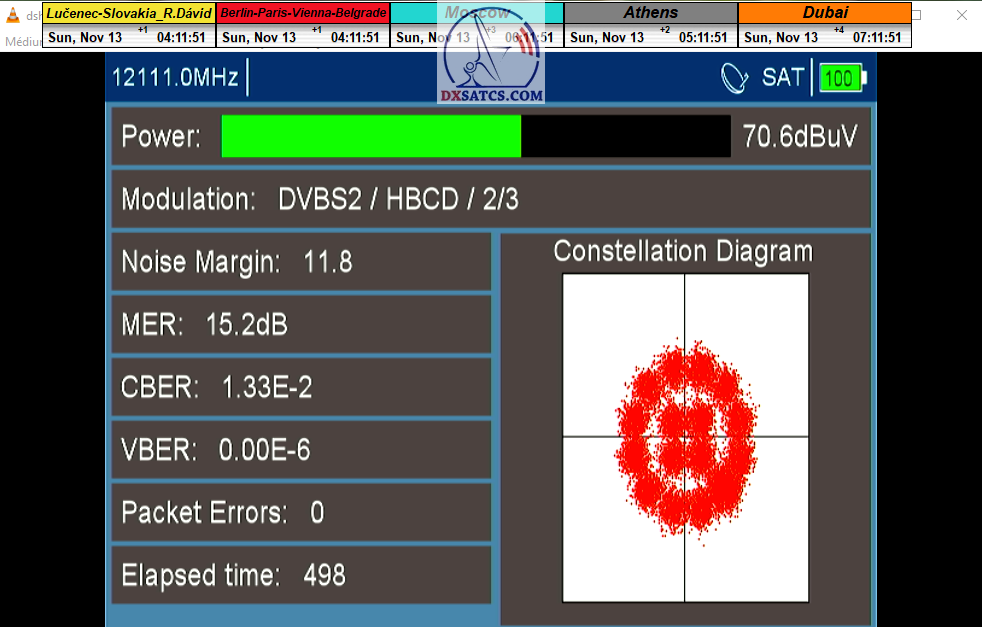Viewport: 982px width, 627px height.
Task: Click the VBER 0.00E-6 row
Action: point(300,450)
